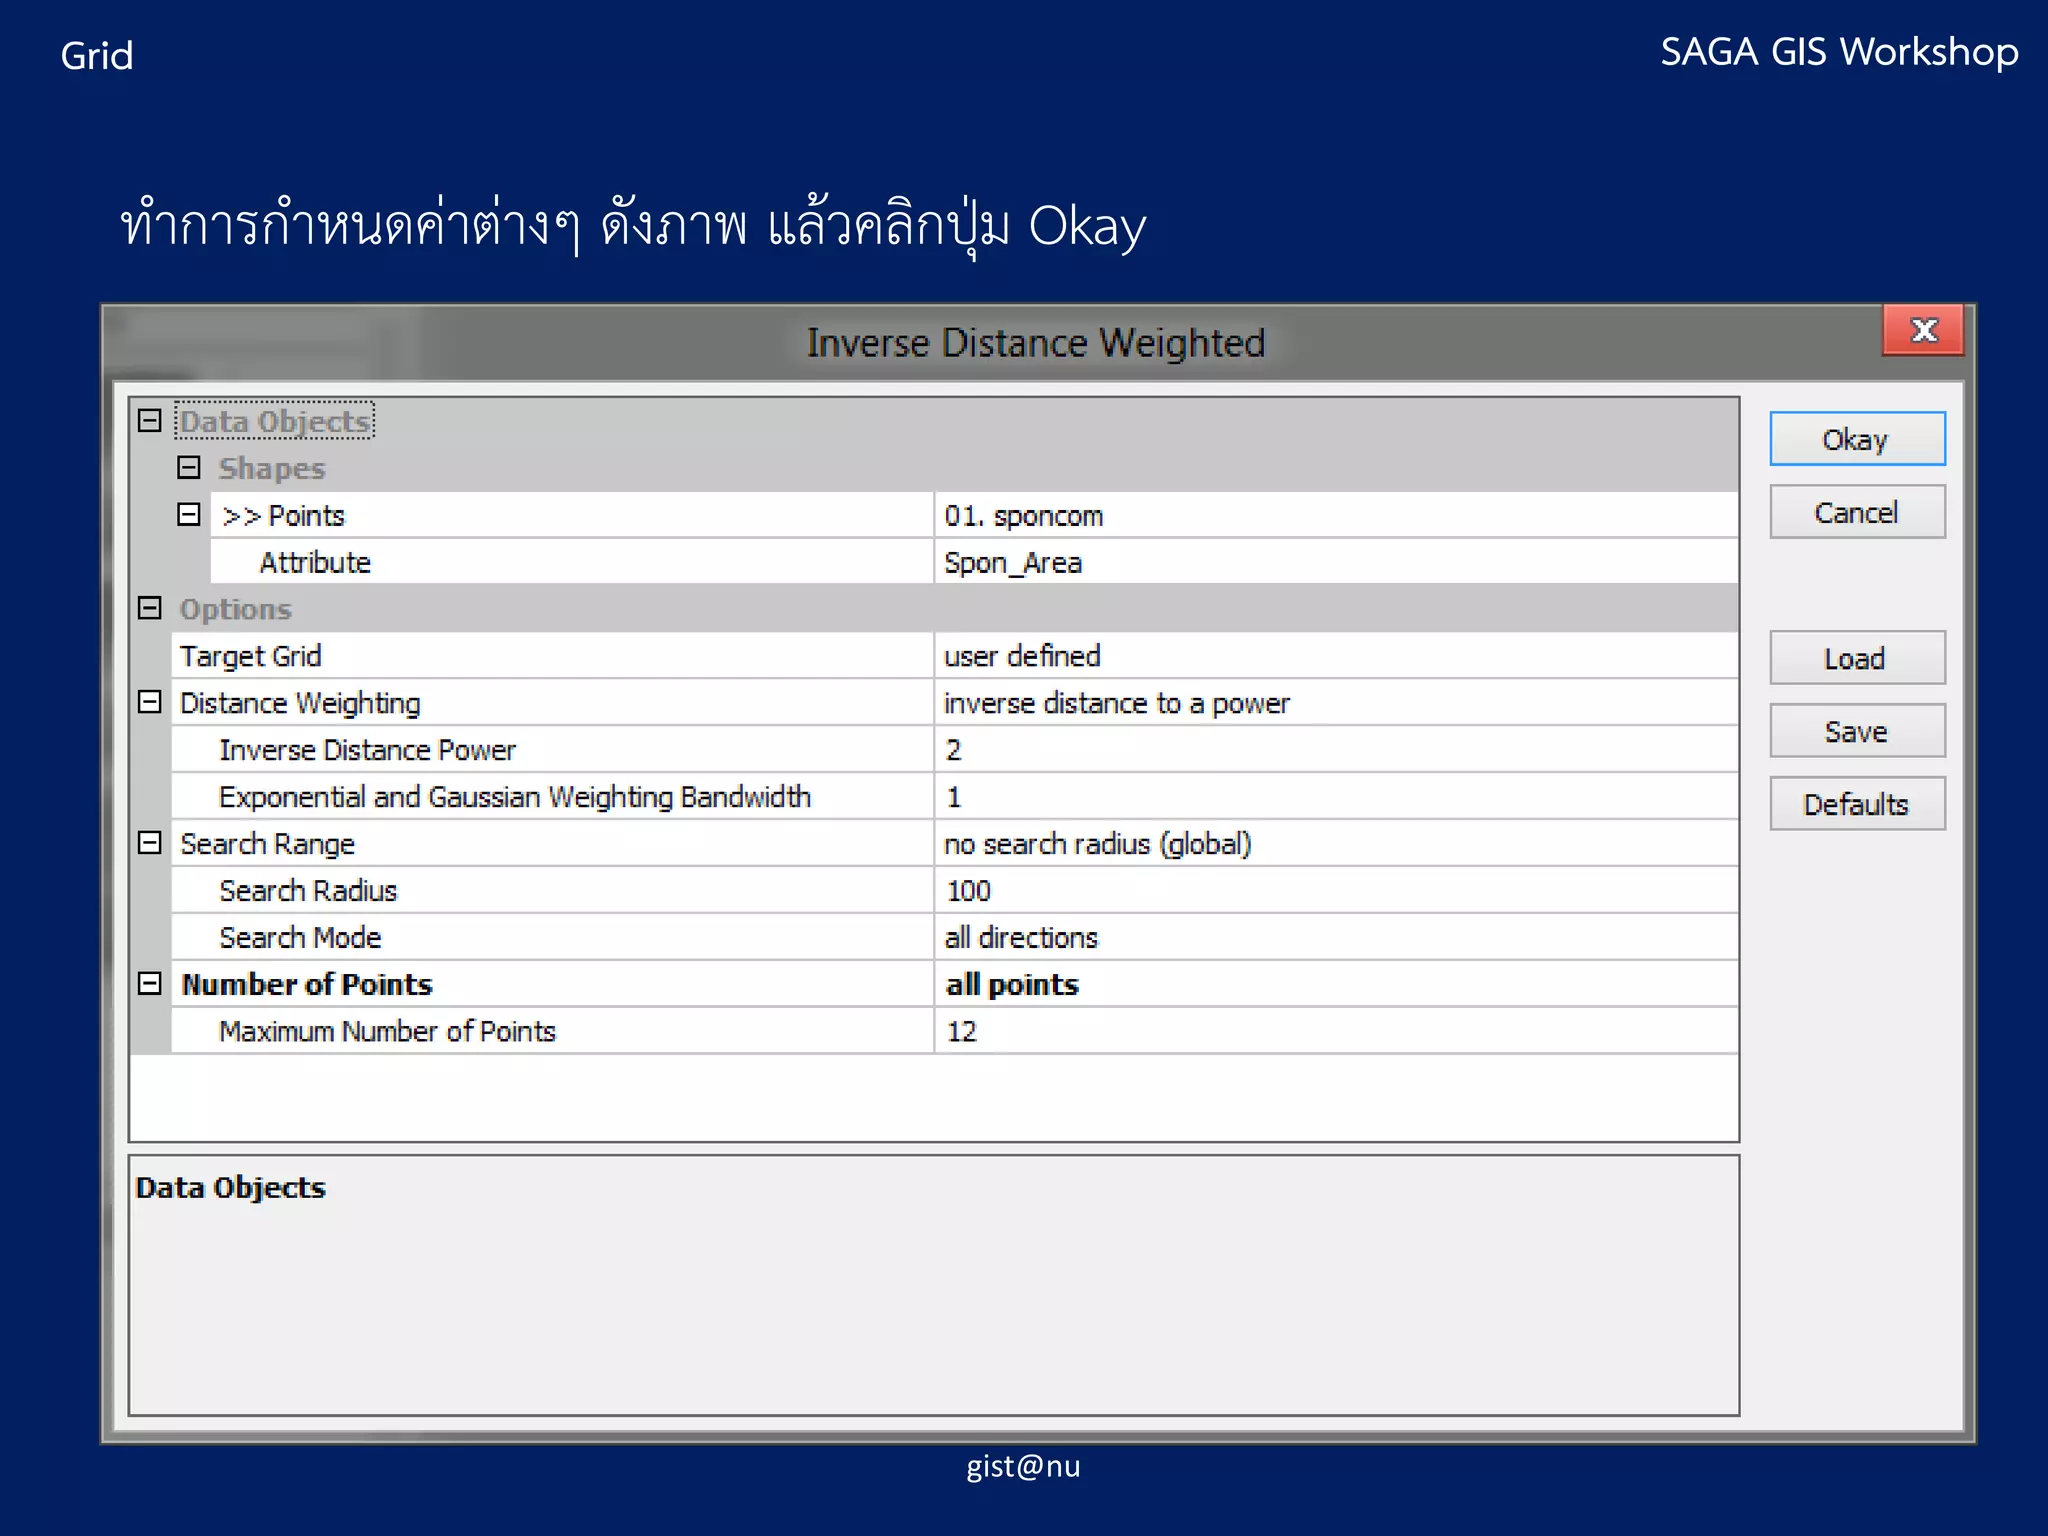The width and height of the screenshot is (2048, 1536).
Task: Select the bold Number of Points label
Action: 306,984
